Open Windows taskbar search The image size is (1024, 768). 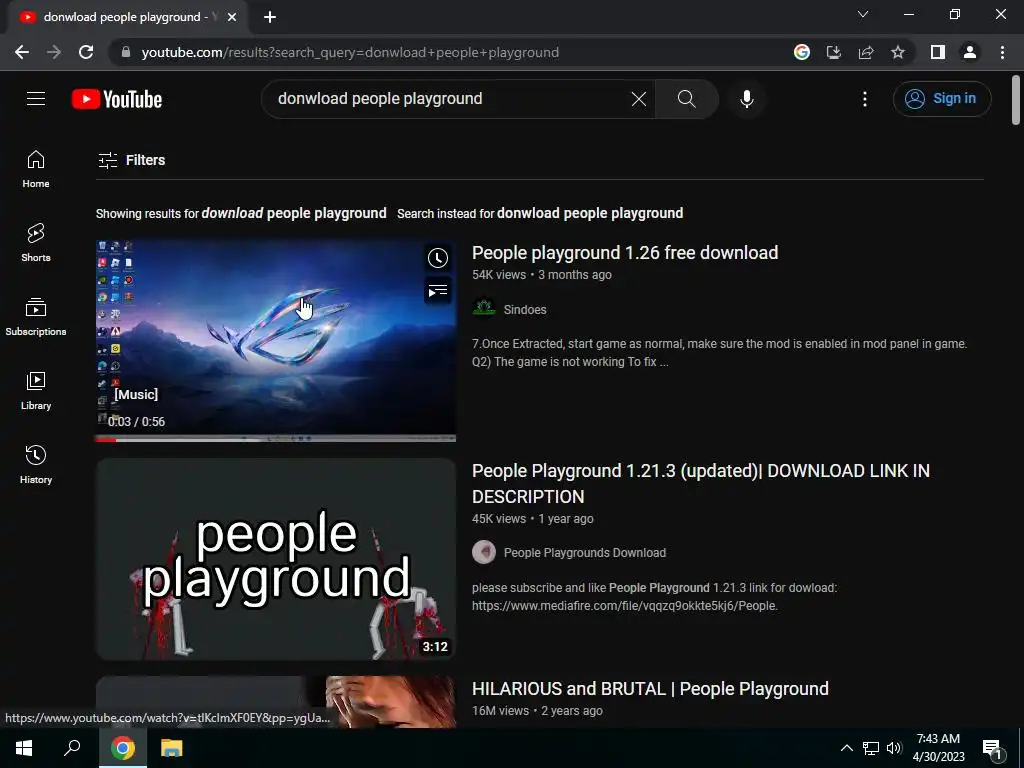72,748
